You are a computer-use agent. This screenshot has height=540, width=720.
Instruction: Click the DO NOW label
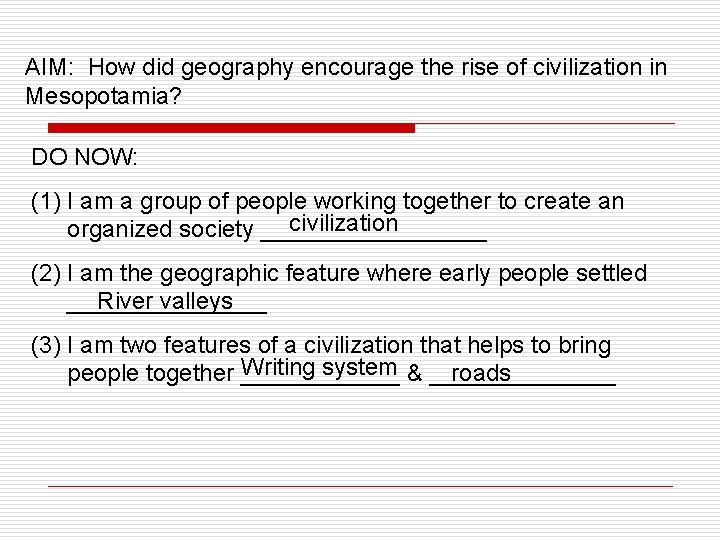pos(84,157)
